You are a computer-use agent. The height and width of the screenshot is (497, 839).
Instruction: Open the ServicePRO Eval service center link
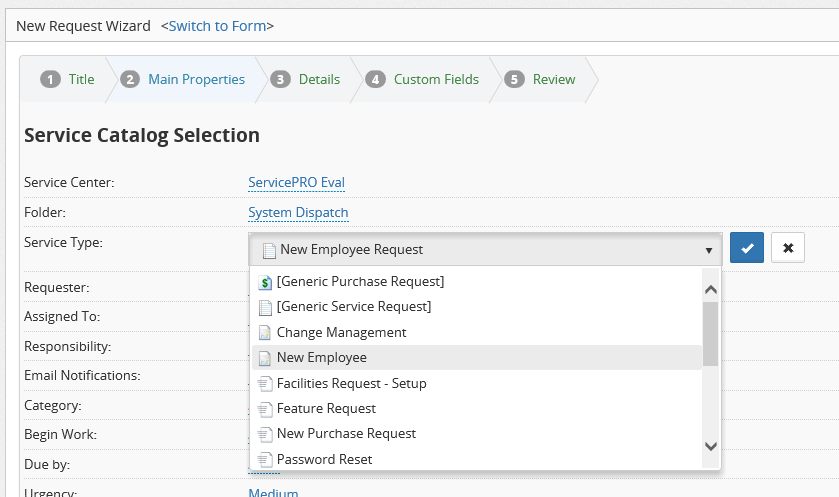coord(296,182)
